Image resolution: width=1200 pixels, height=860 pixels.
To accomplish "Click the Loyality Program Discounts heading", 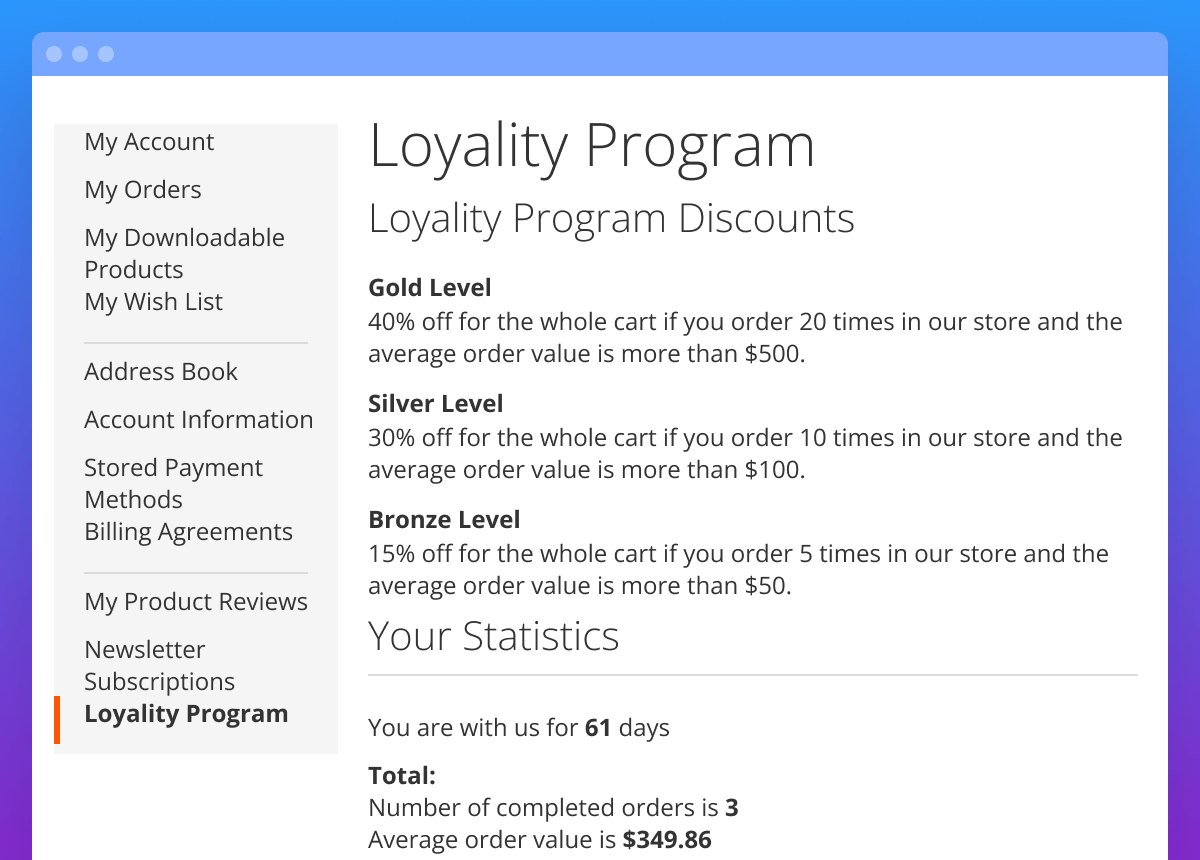I will [611, 219].
